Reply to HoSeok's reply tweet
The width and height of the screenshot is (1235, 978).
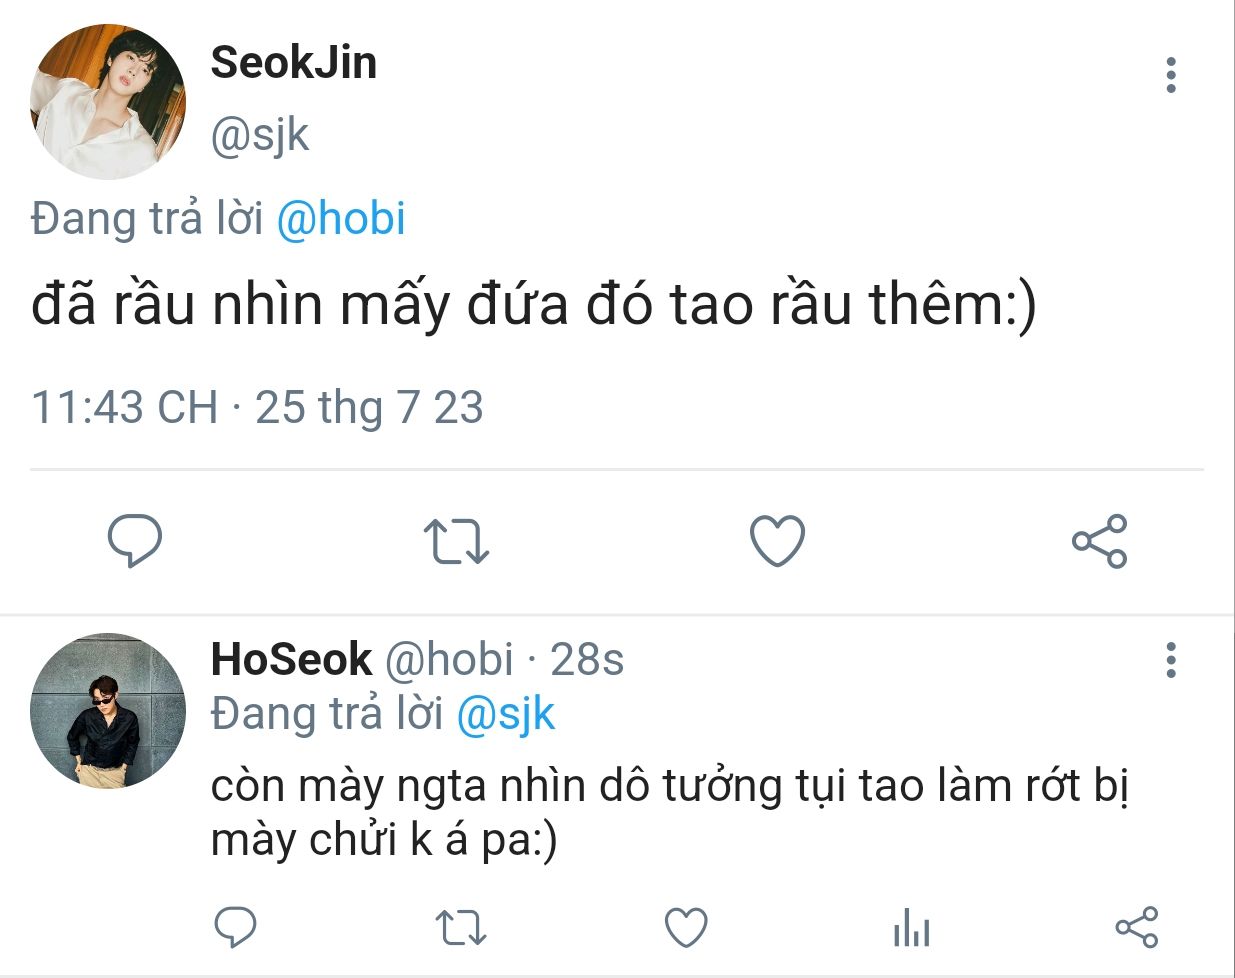coord(236,928)
